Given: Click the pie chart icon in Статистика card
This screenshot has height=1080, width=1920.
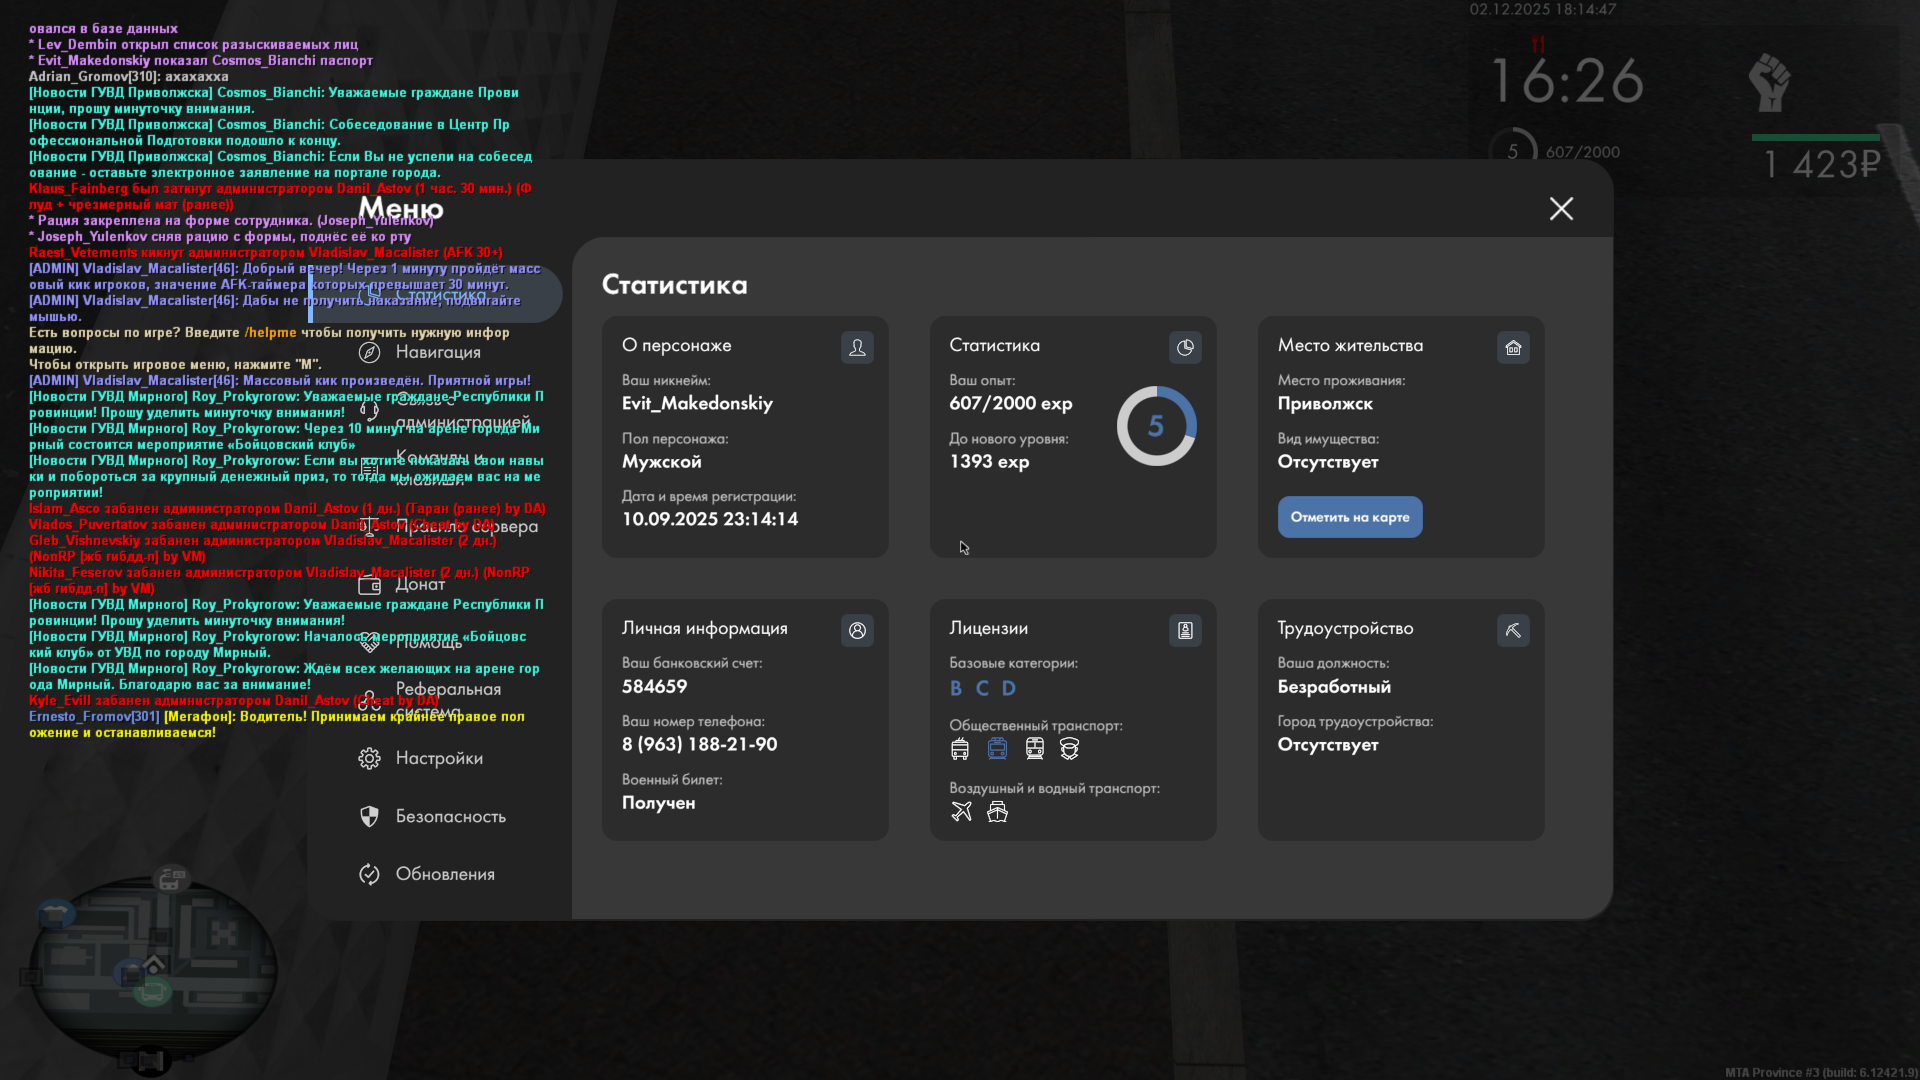Looking at the screenshot, I should [1185, 347].
